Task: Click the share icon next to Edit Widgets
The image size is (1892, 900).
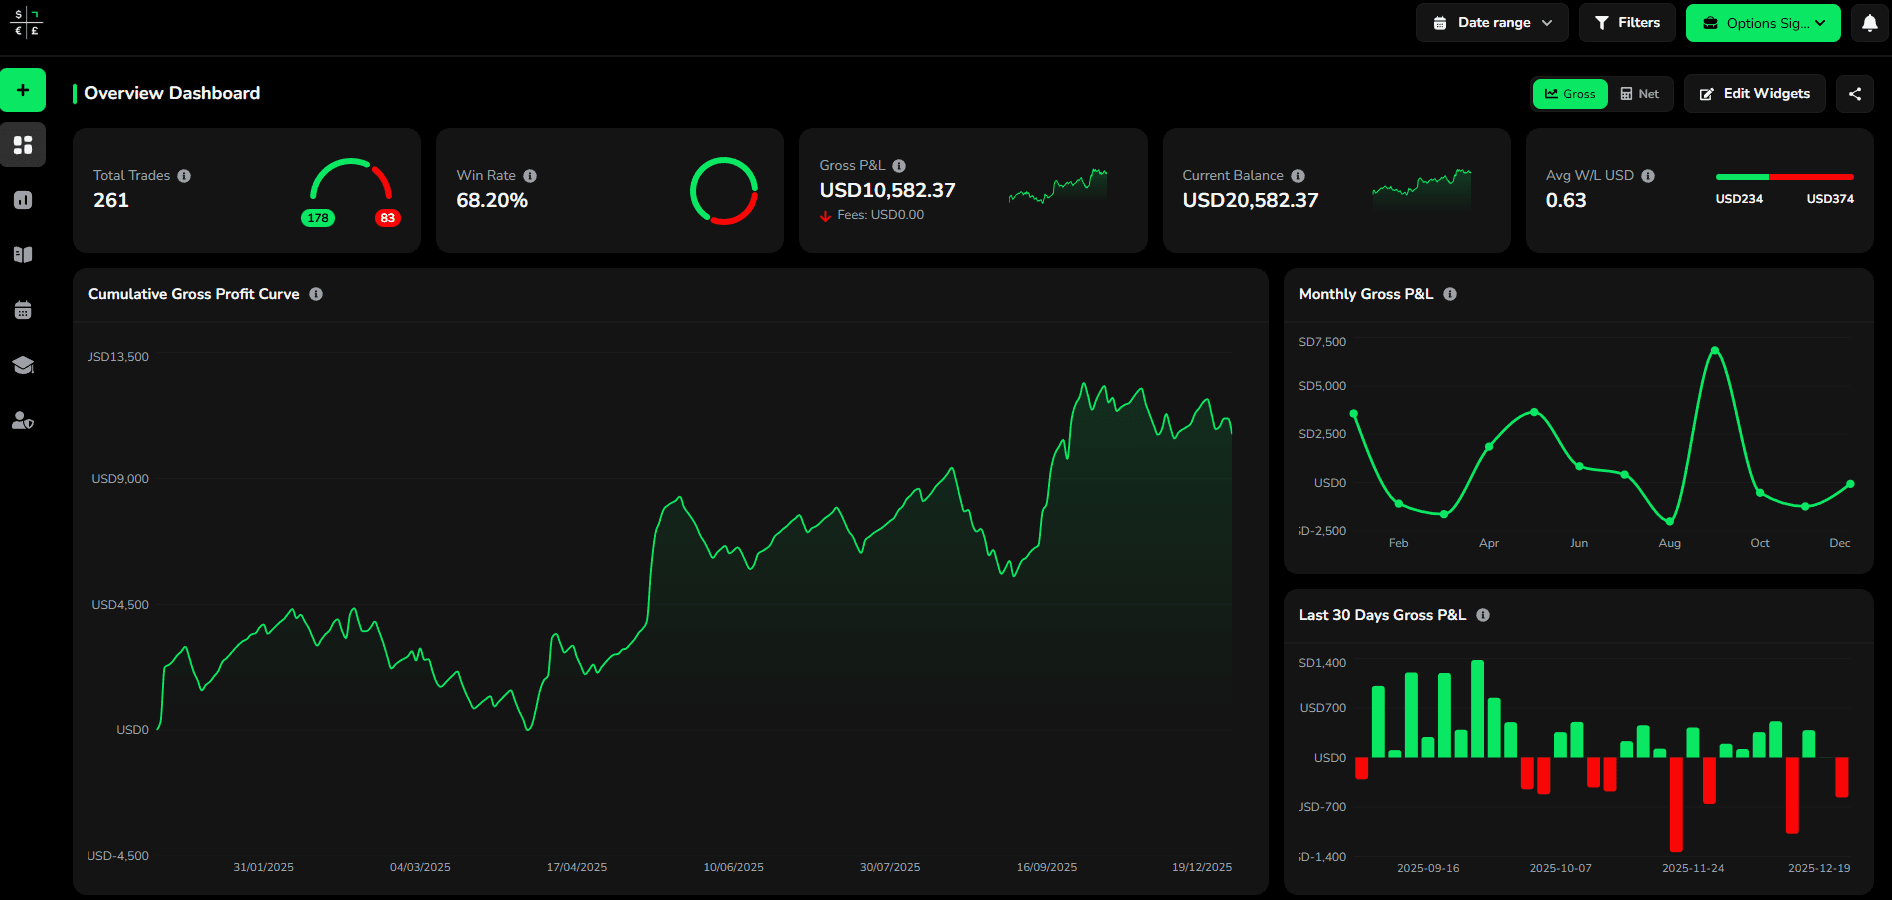Action: point(1855,93)
